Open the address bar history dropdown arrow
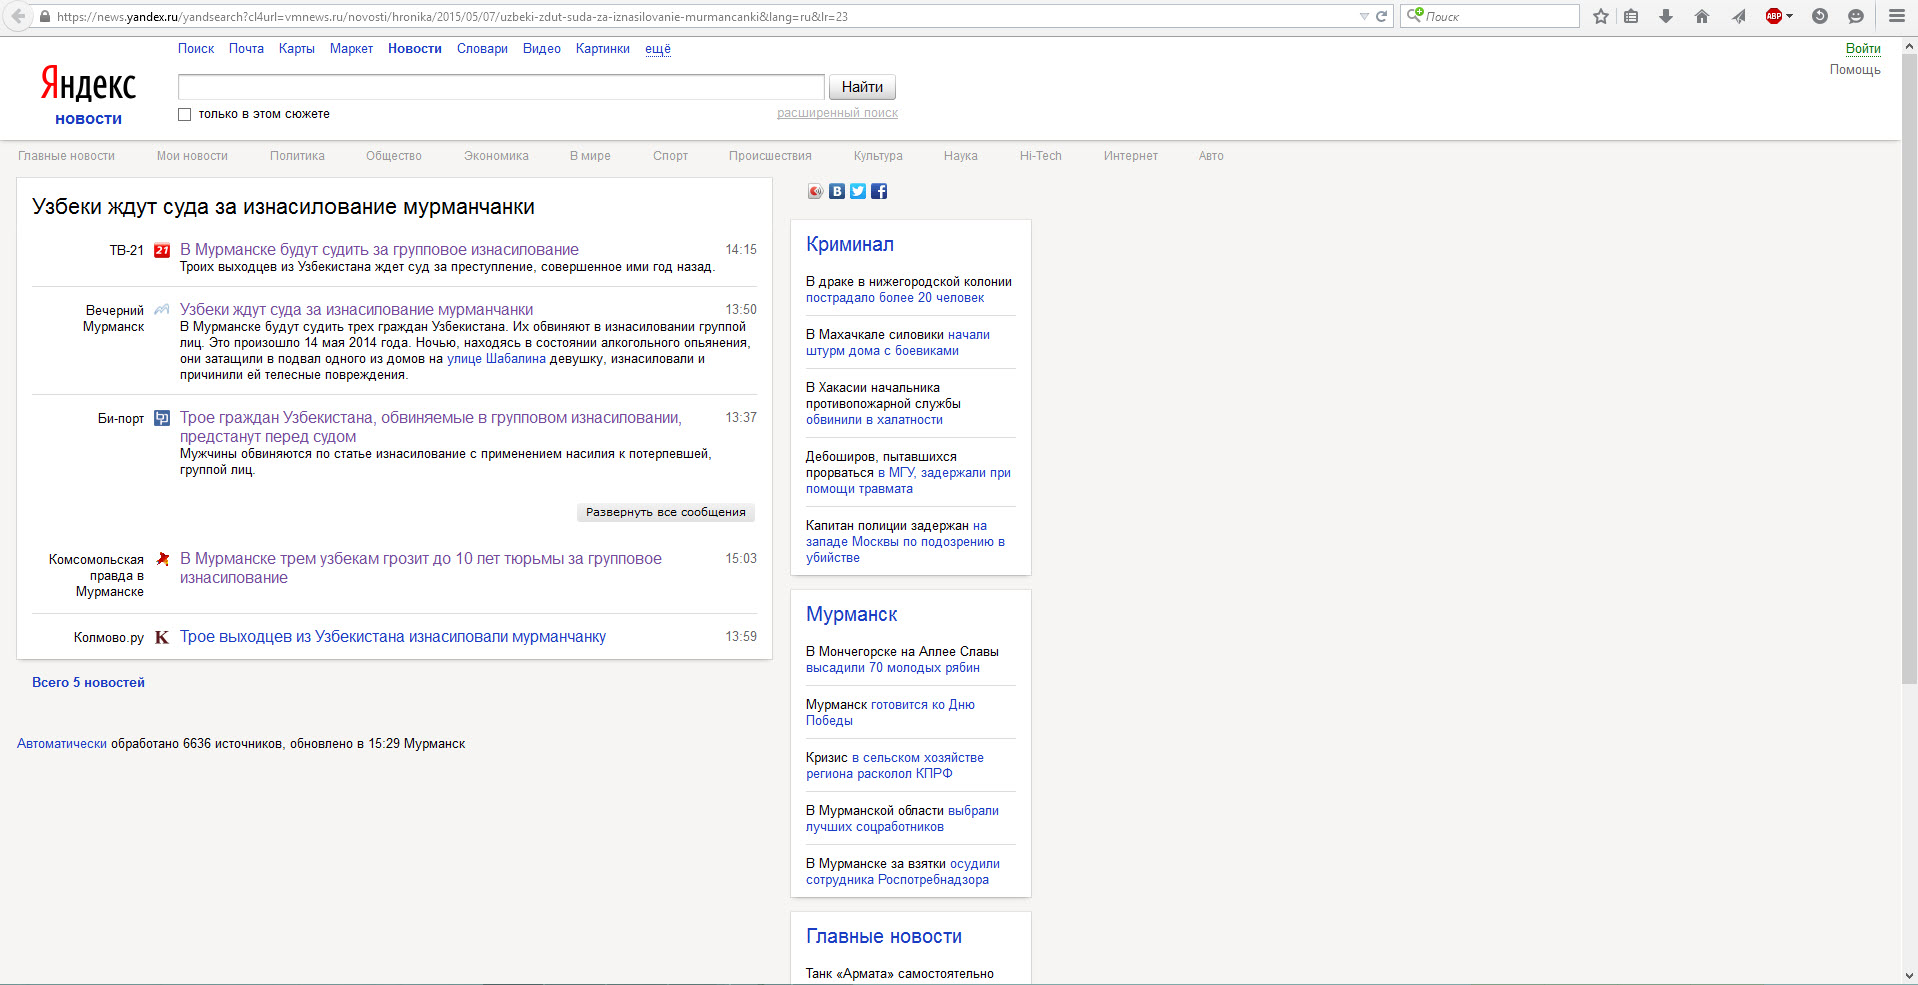The height and width of the screenshot is (985, 1918). 1364,16
